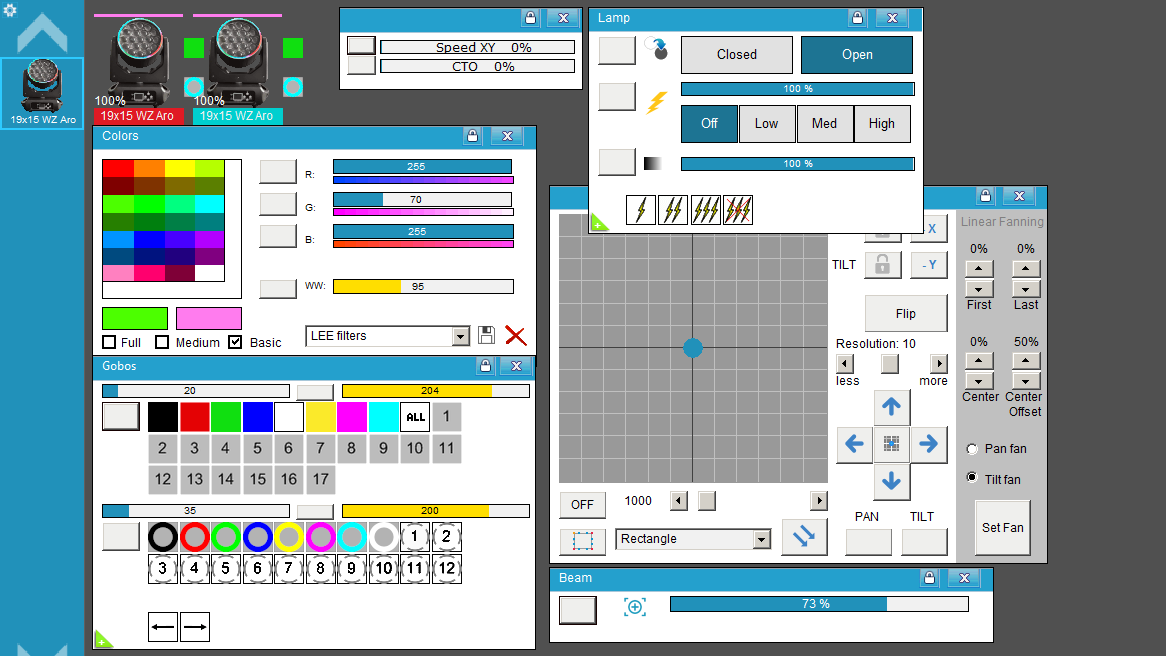This screenshot has width=1166, height=656.
Task: Click the OFF shape button
Action: click(x=582, y=505)
